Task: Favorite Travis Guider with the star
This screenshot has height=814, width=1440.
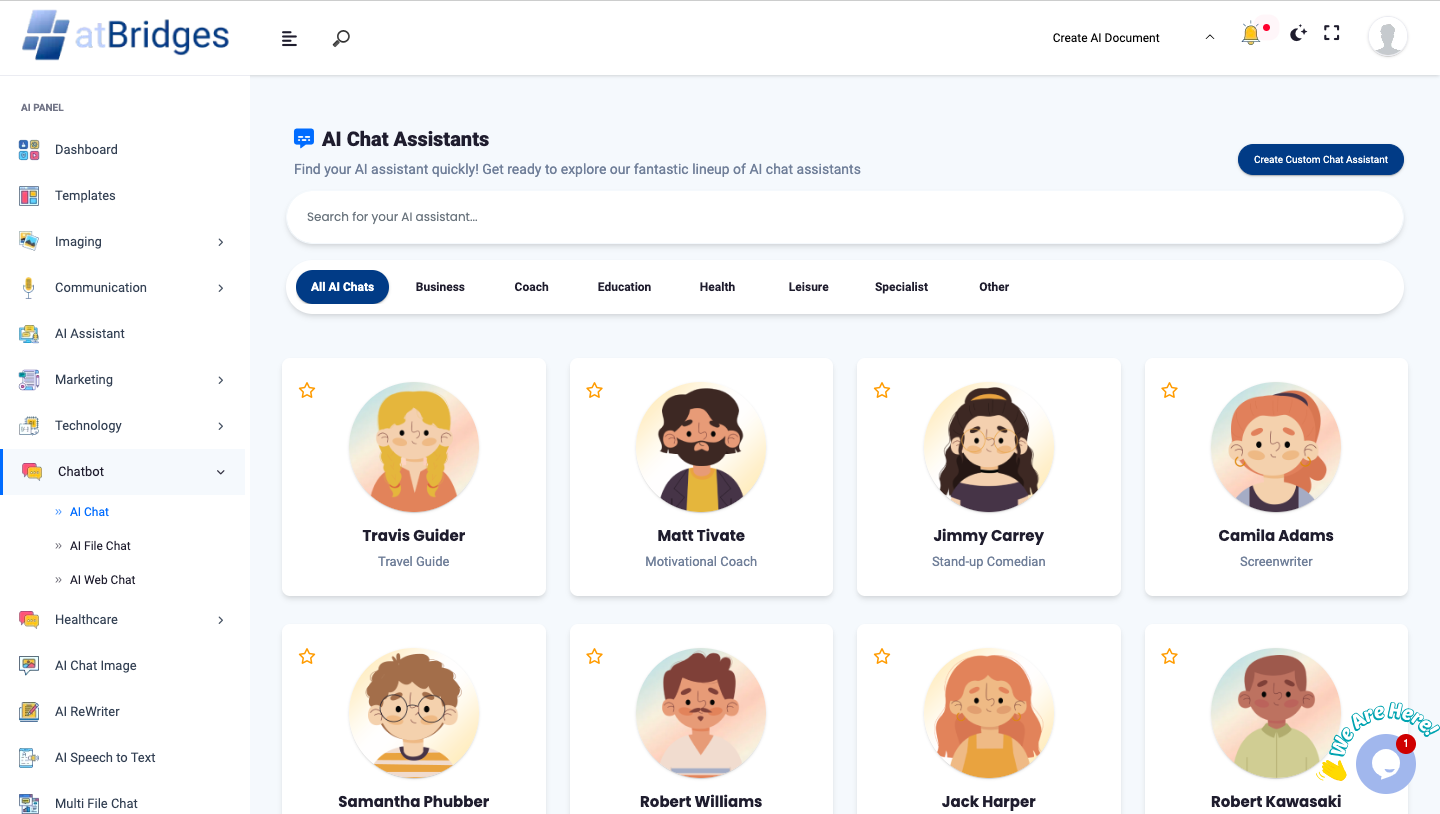Action: point(307,390)
